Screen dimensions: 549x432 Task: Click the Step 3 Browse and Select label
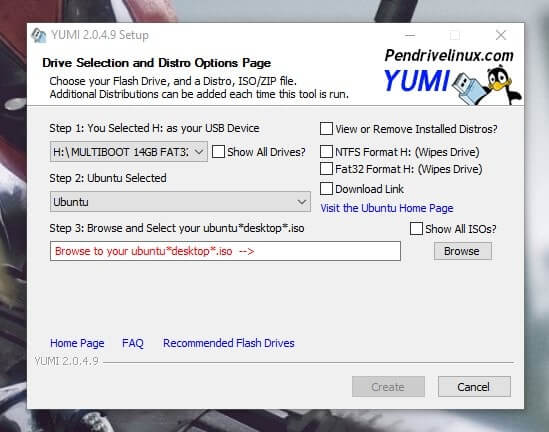click(x=177, y=228)
